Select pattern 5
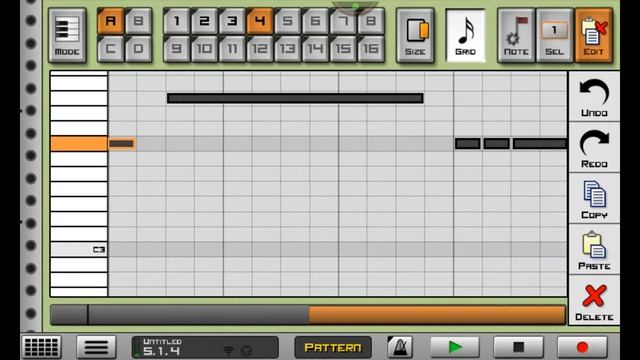 tap(287, 21)
